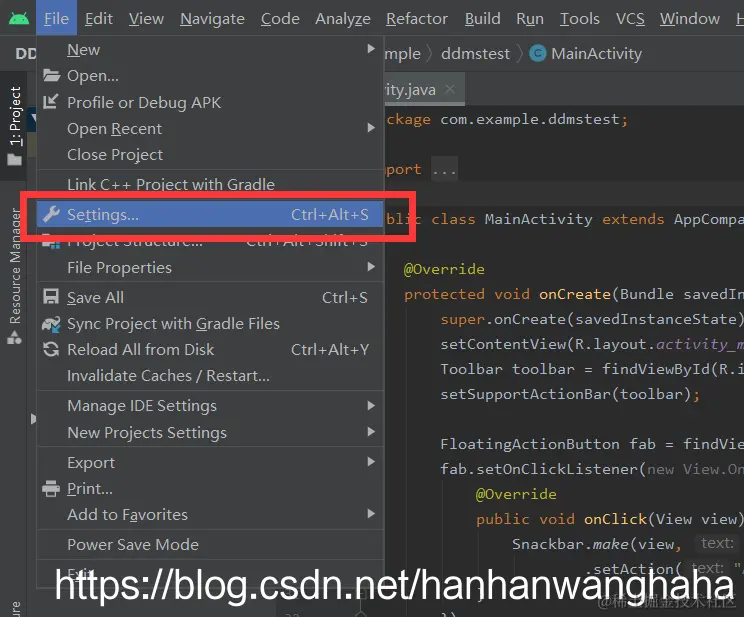Viewport: 744px width, 617px height.
Task: Click the MainActivity class name in editor
Action: tap(539, 219)
